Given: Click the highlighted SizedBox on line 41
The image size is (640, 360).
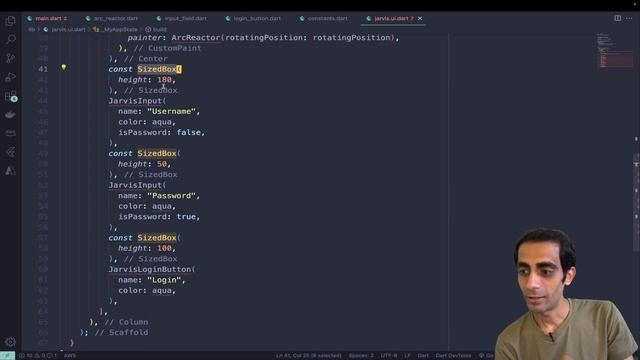Looking at the screenshot, I should click(157, 69).
